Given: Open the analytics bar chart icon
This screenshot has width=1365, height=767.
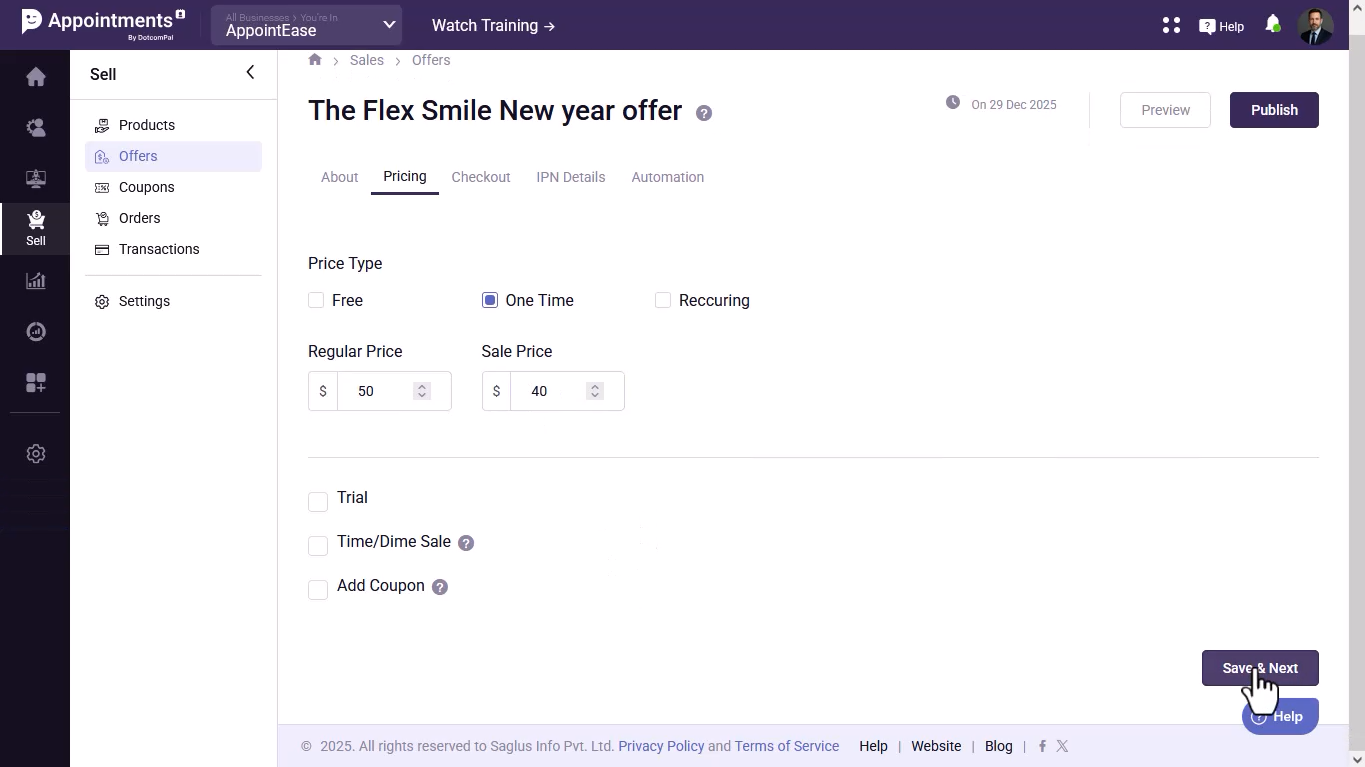Looking at the screenshot, I should pyautogui.click(x=36, y=281).
